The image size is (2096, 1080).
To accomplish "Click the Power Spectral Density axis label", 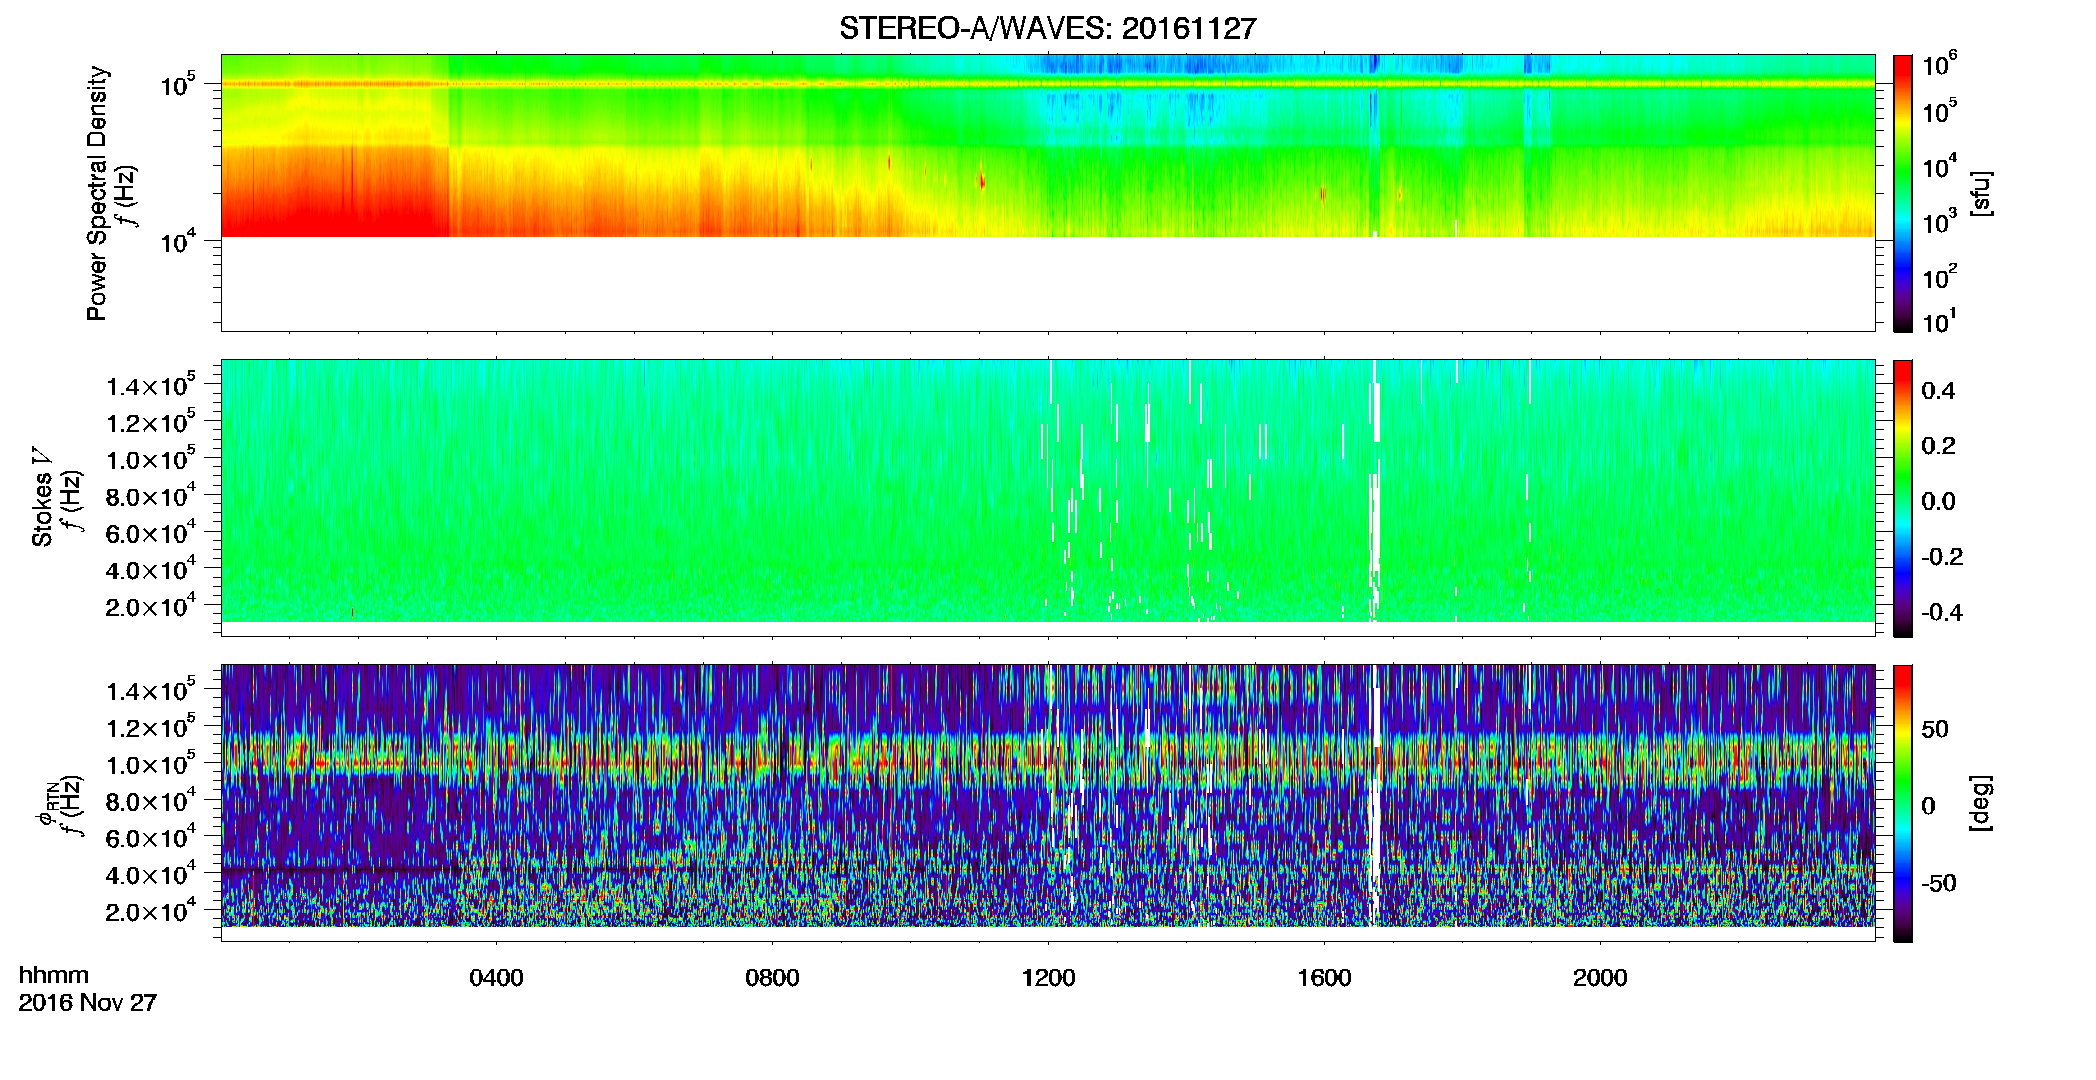I will click(96, 193).
